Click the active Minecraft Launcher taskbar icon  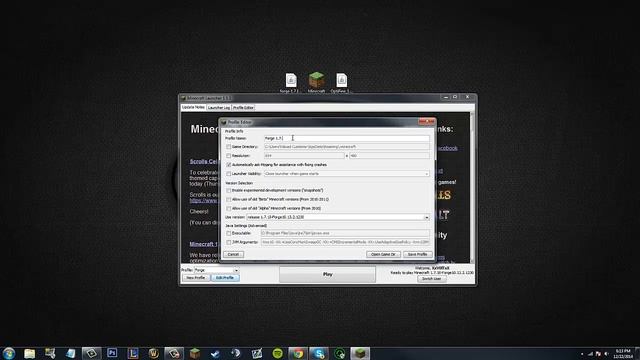[x=360, y=353]
